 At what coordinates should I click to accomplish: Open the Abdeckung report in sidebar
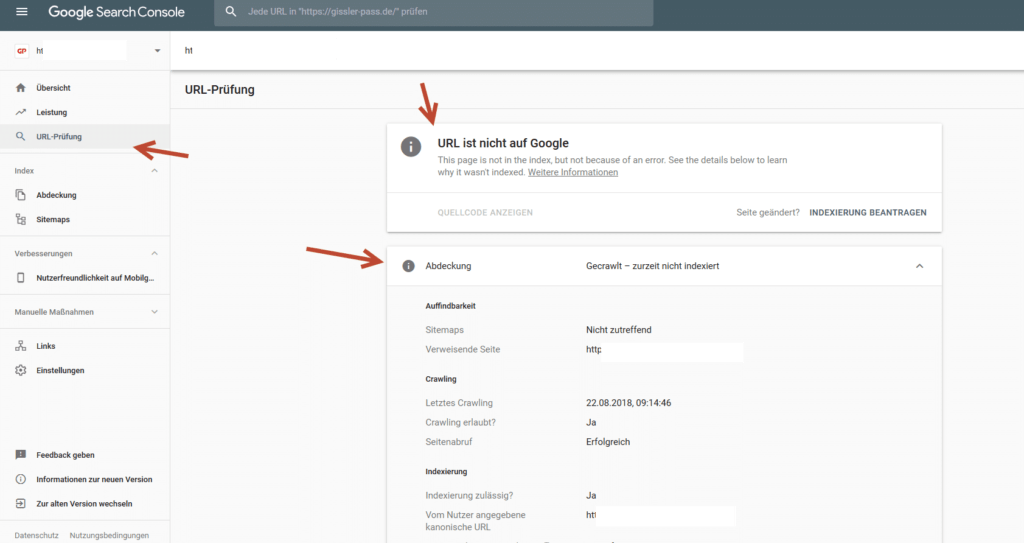pyautogui.click(x=56, y=195)
